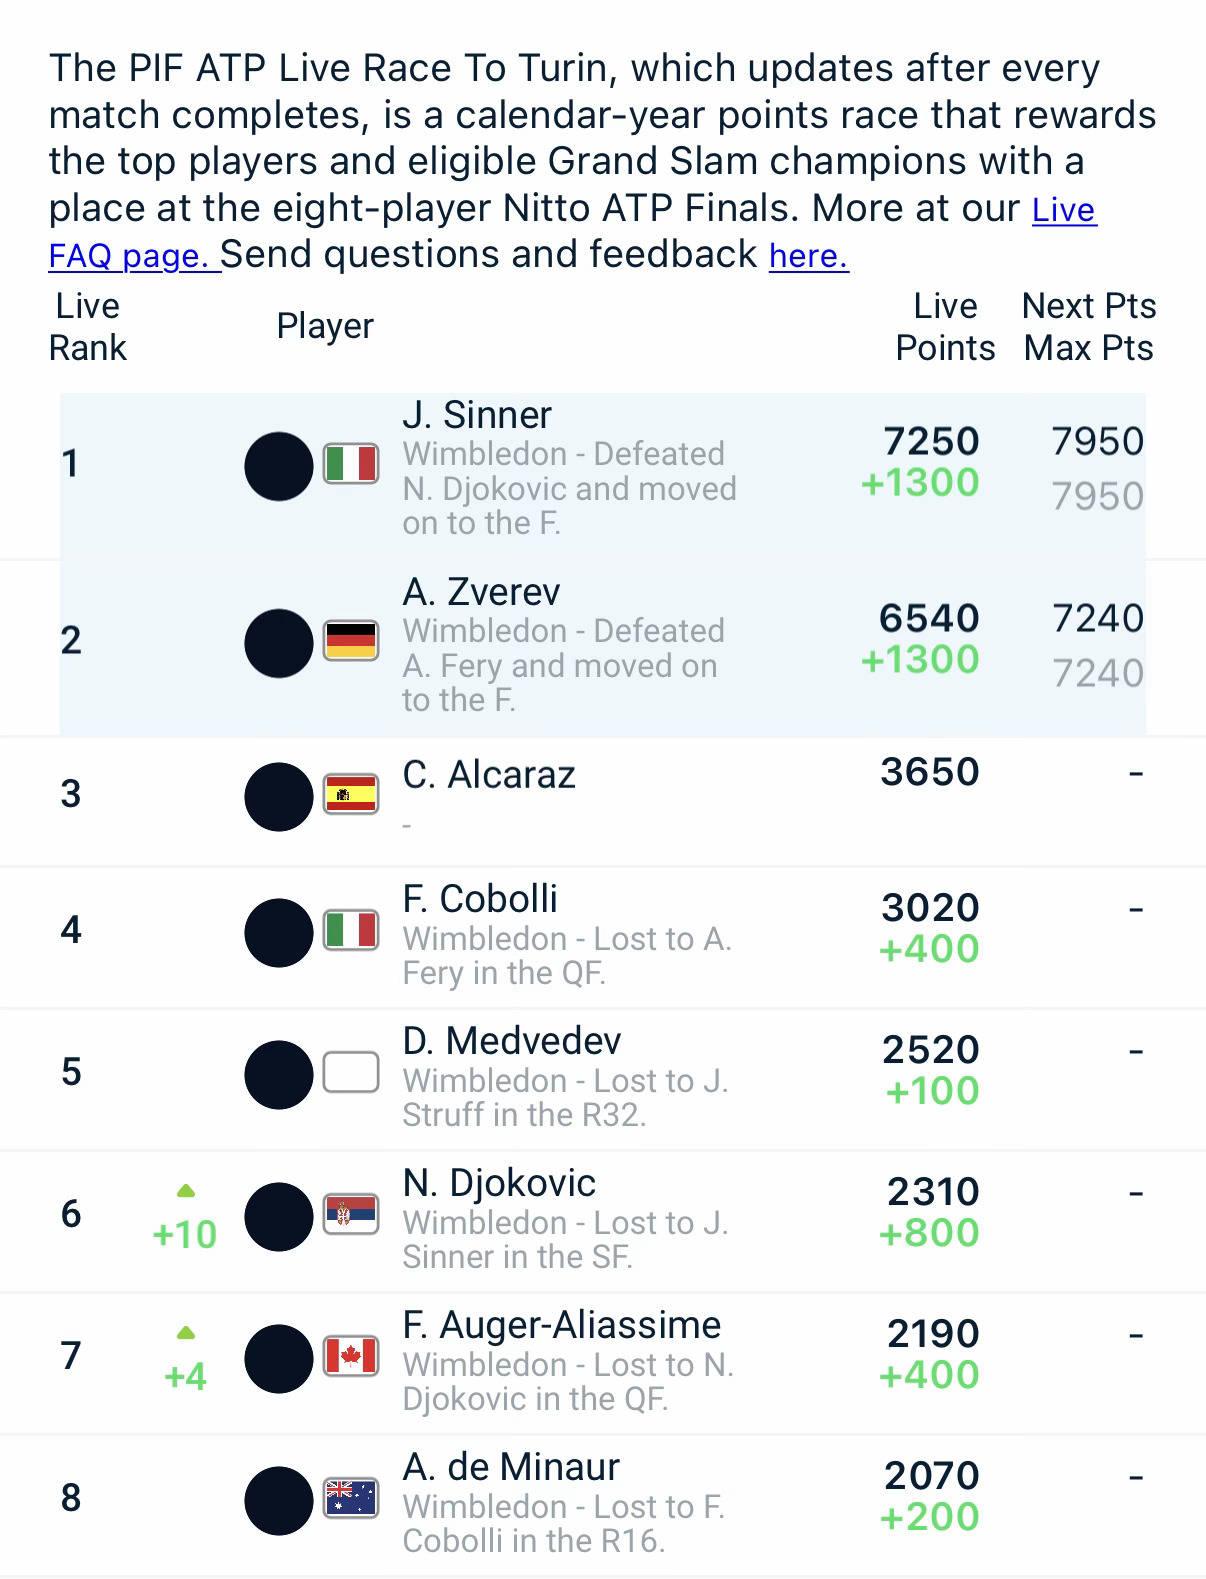Select the N. Djokovic player name
1206x1579 pixels.
(499, 1183)
